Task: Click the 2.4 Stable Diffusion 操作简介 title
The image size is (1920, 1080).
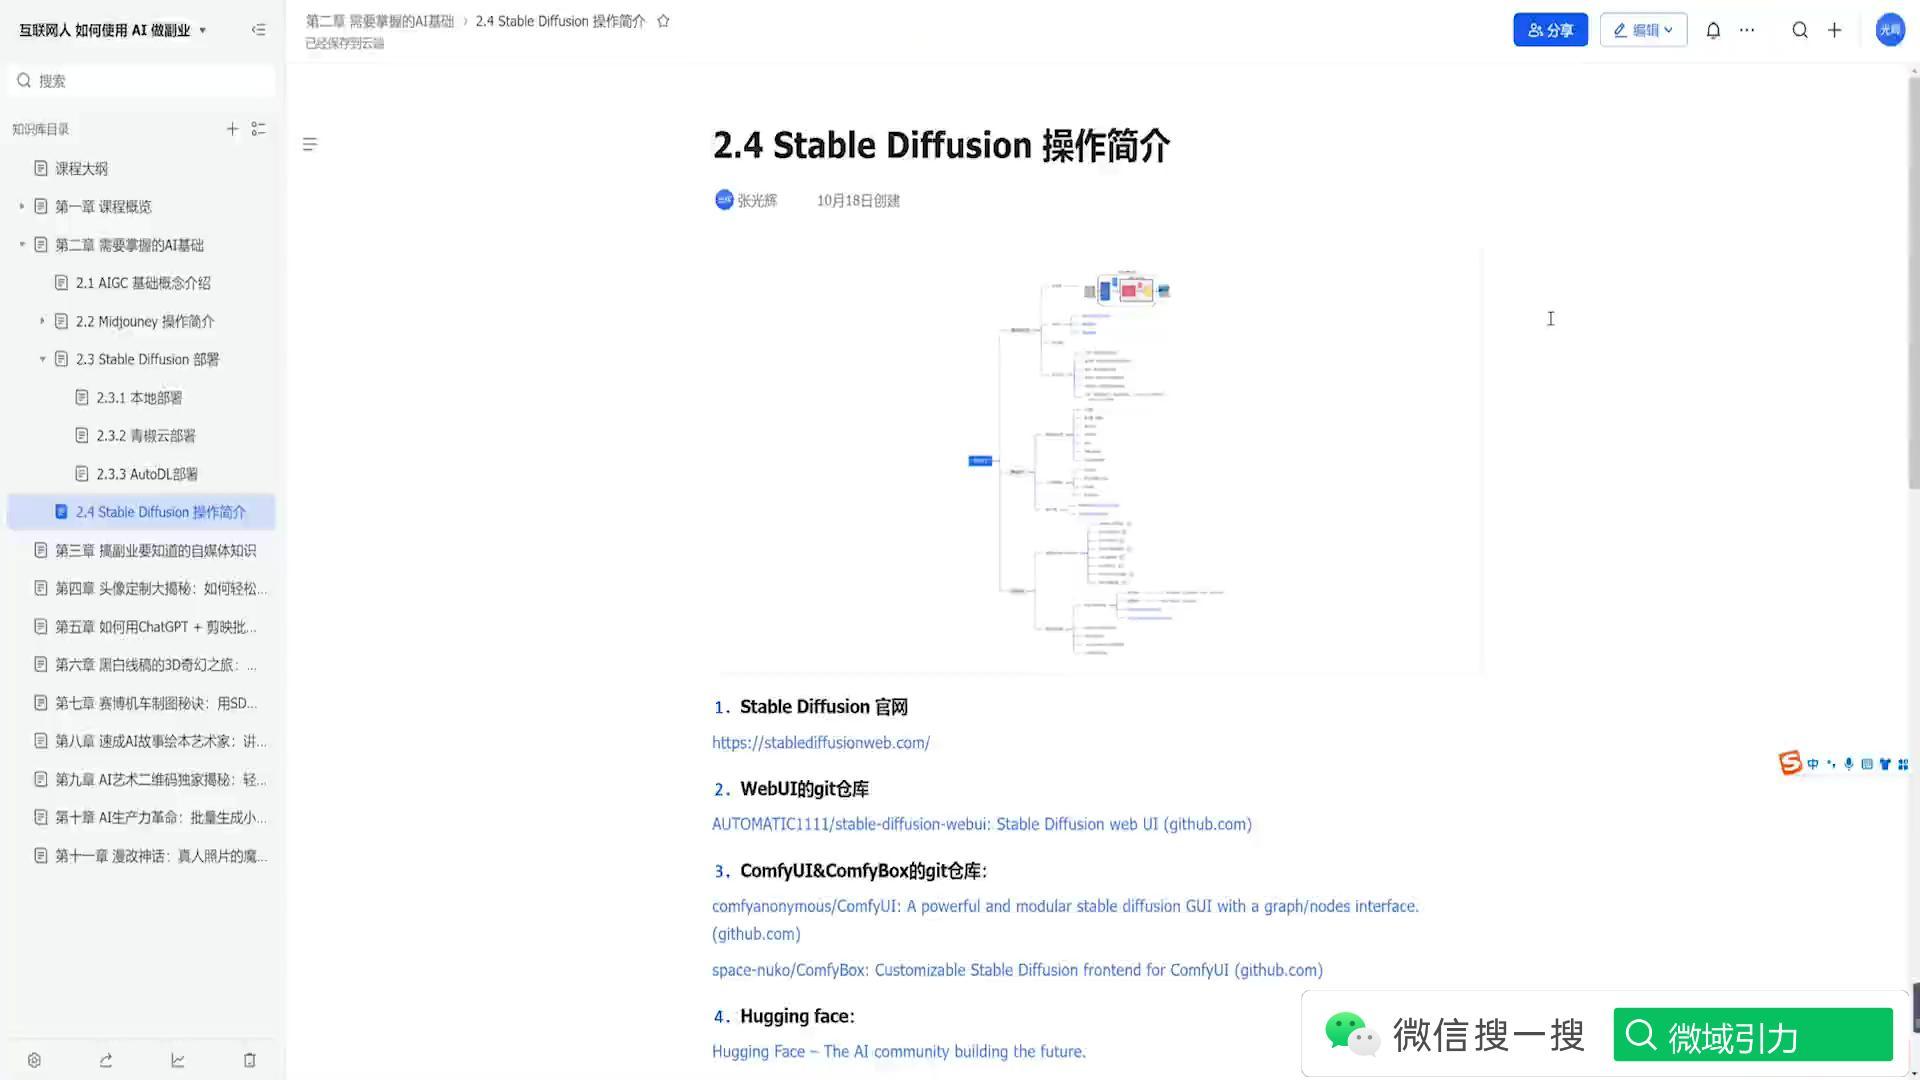Action: [x=941, y=146]
